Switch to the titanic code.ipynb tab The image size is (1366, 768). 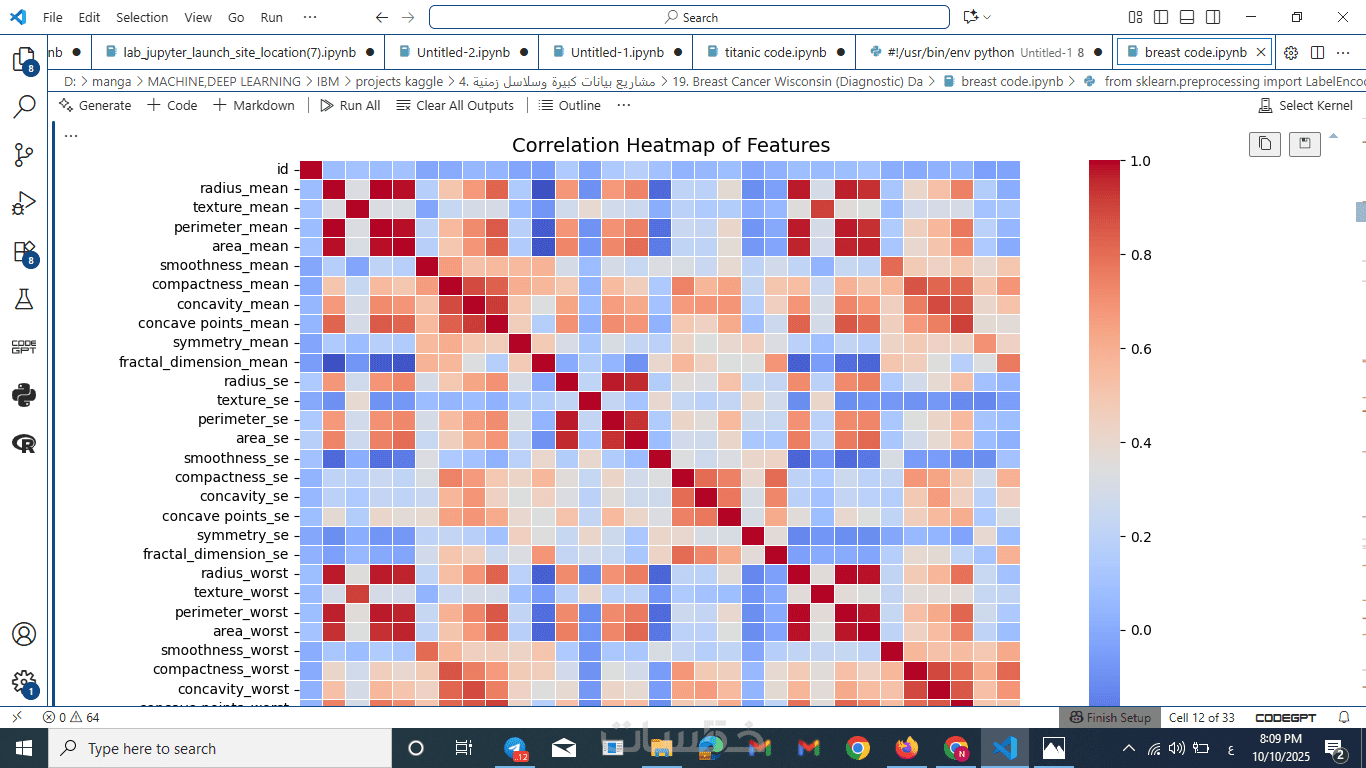pos(774,52)
